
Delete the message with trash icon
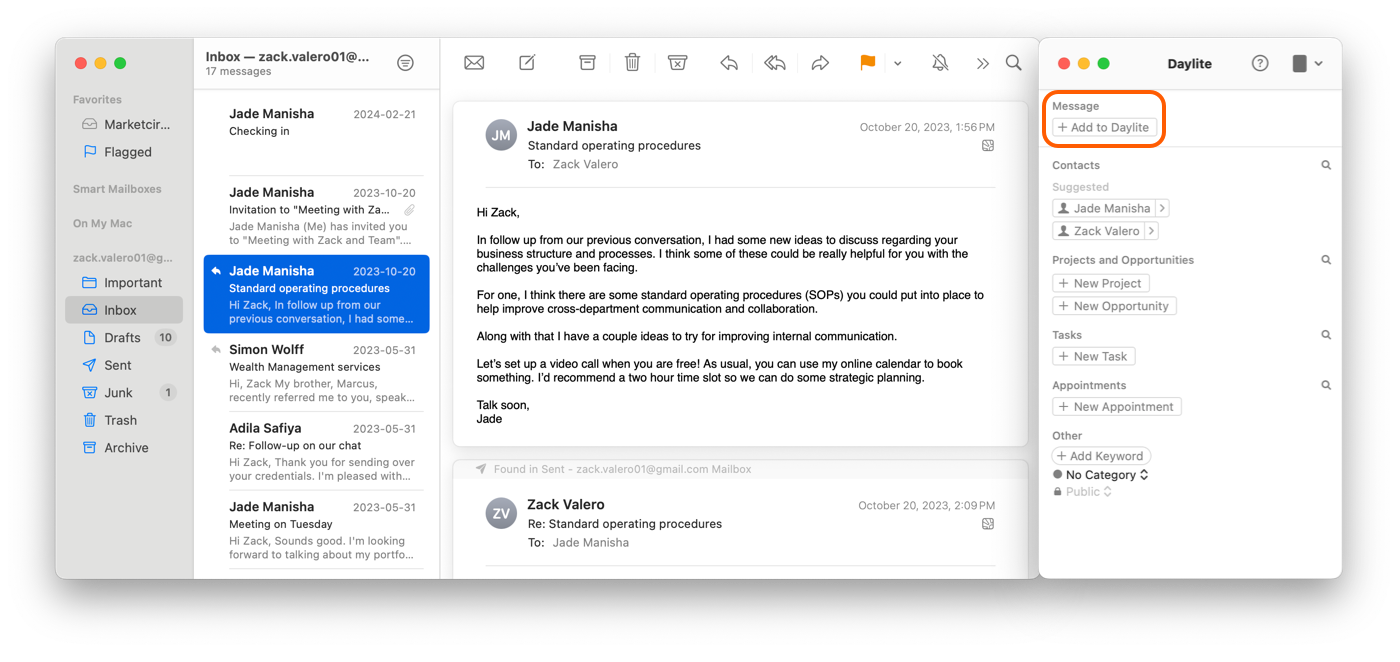632,63
